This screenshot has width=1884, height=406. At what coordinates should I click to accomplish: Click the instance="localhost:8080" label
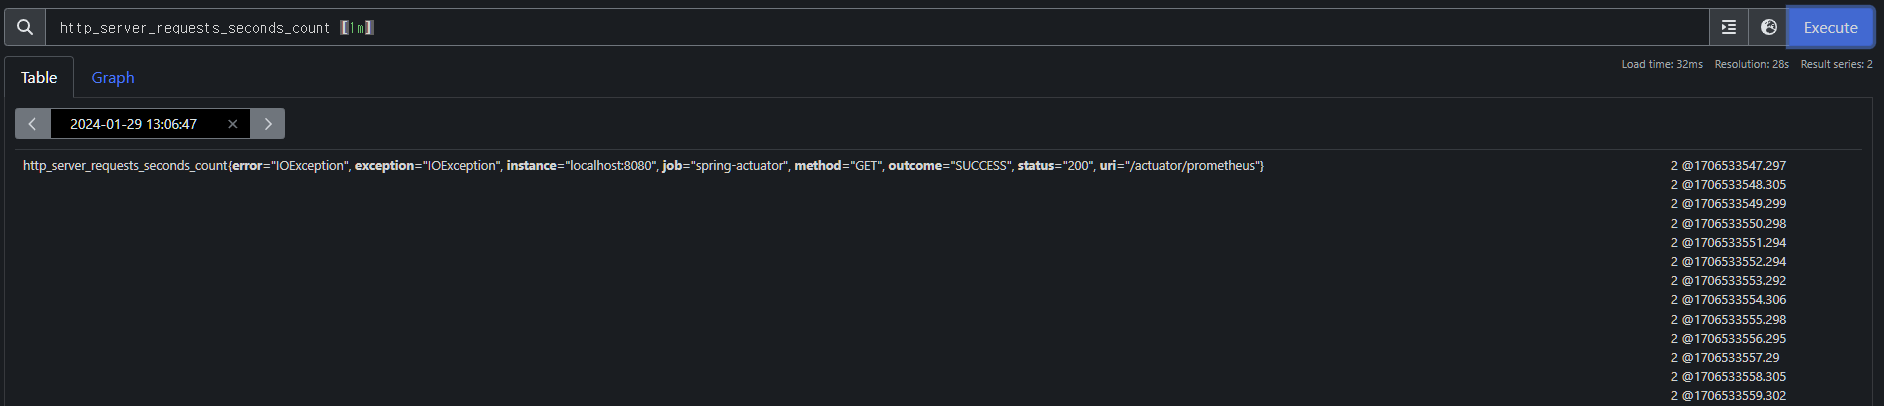581,166
